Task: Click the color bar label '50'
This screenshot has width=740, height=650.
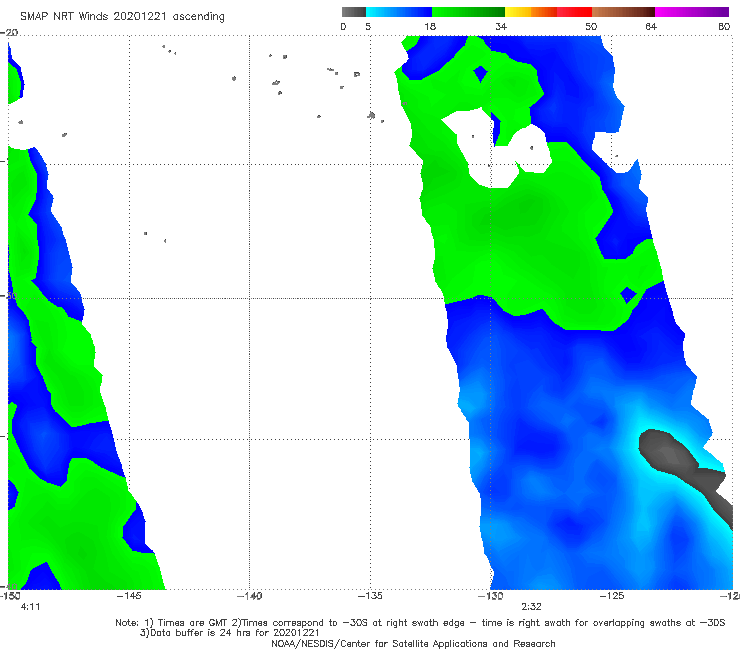Action: pos(591,26)
